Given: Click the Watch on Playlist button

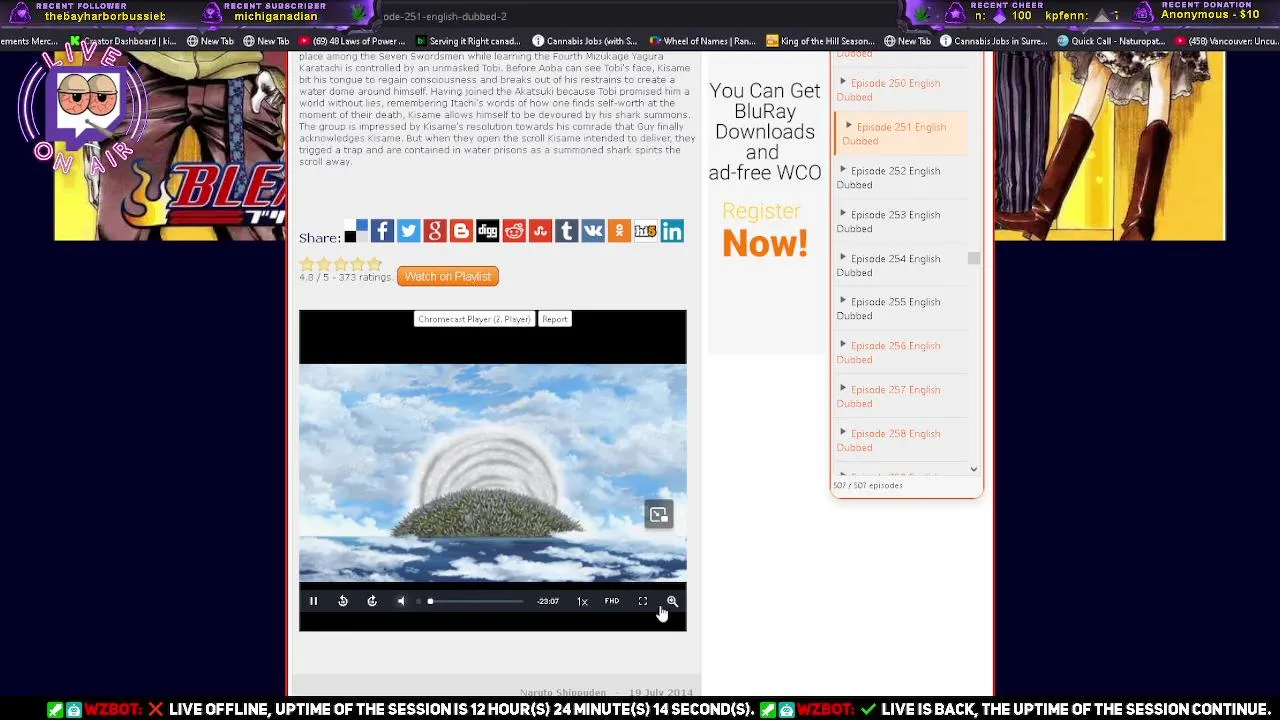Looking at the screenshot, I should click(448, 276).
